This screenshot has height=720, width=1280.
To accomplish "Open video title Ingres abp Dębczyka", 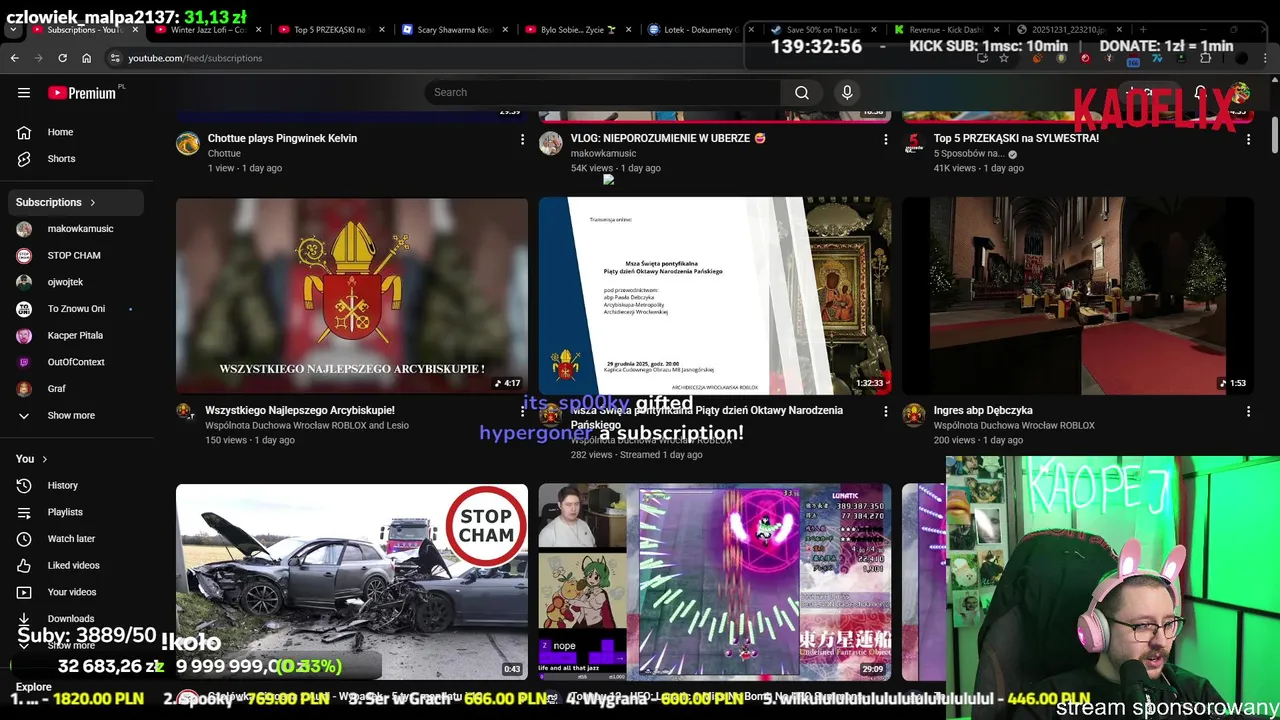I will point(983,410).
